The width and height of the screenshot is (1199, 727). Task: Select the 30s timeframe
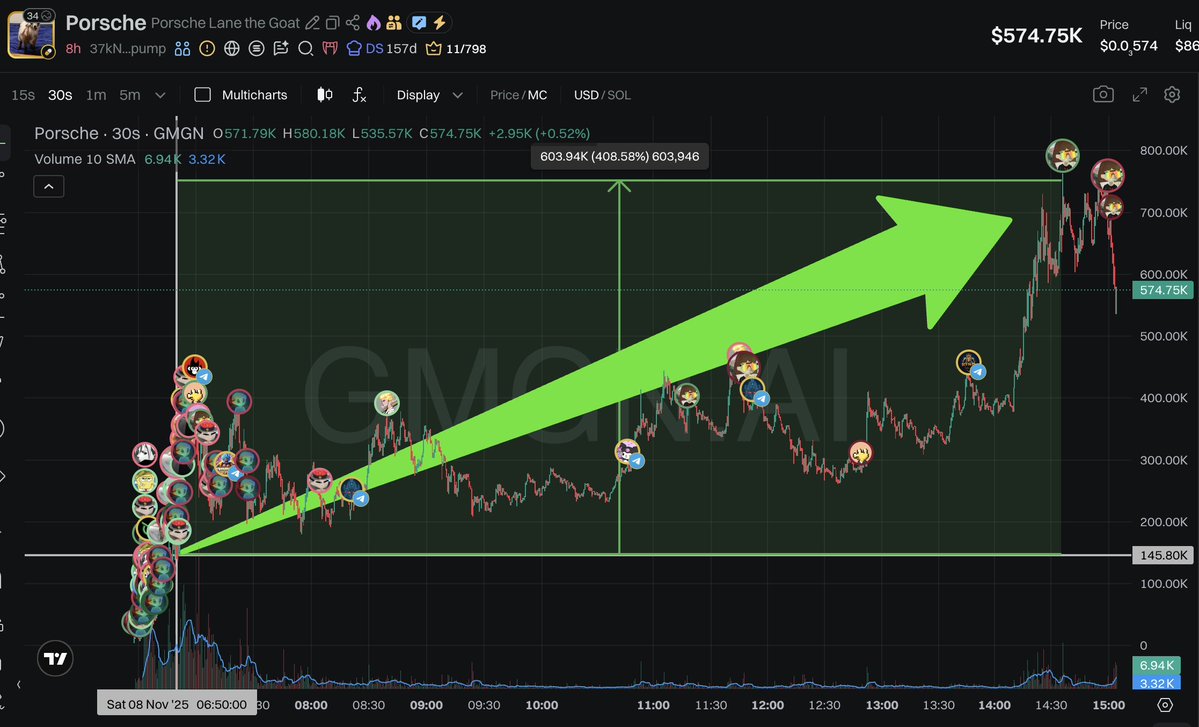point(60,95)
